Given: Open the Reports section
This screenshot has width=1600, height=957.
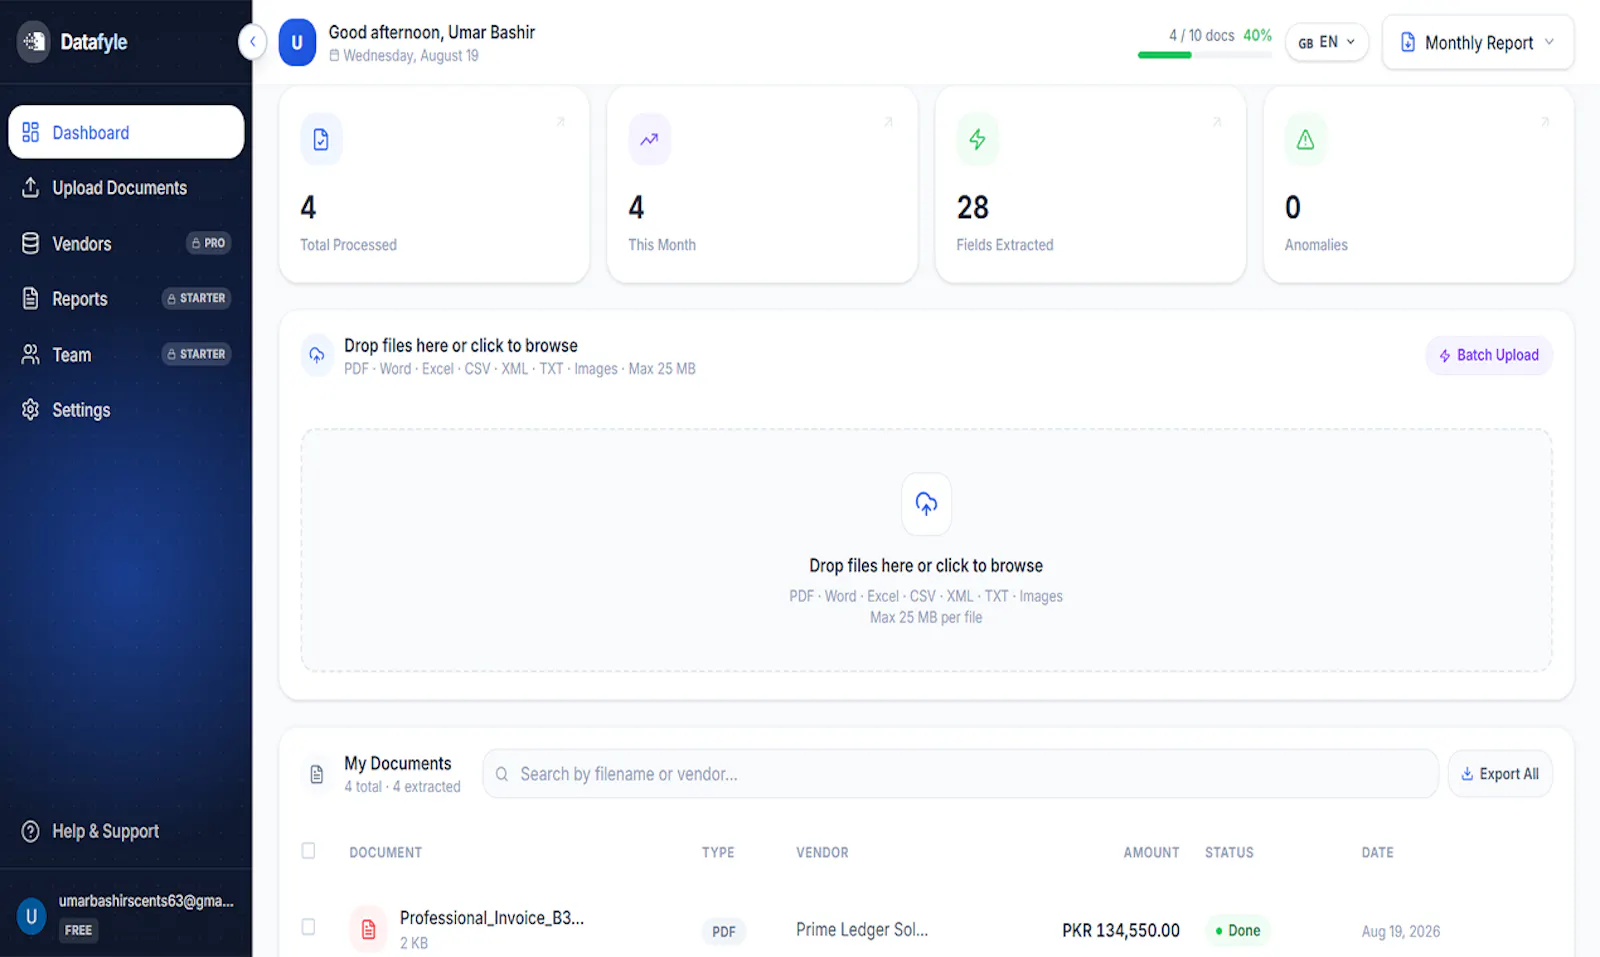Looking at the screenshot, I should point(126,299).
